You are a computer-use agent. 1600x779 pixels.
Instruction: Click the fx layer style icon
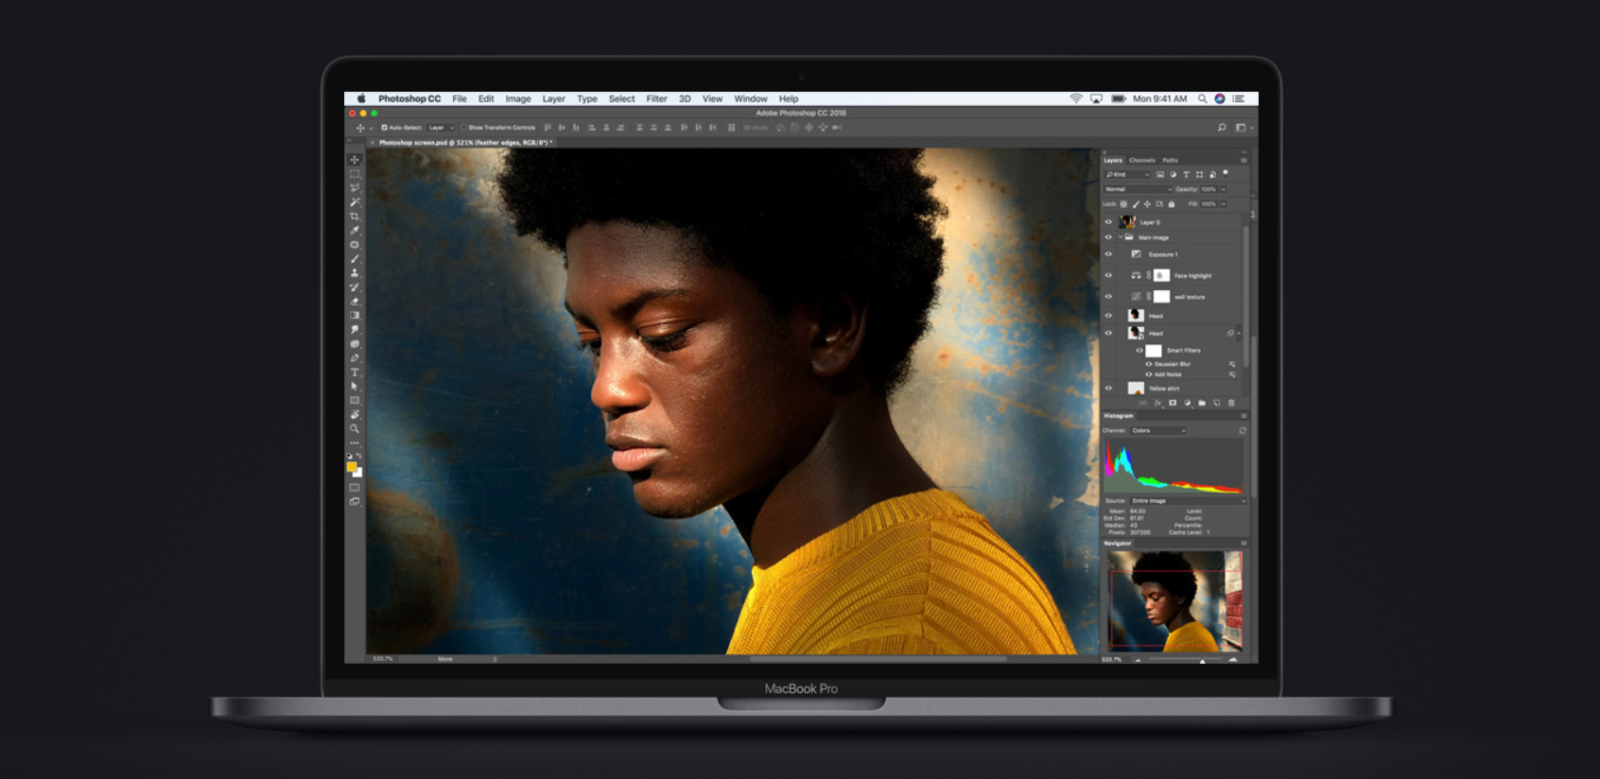(x=1158, y=403)
